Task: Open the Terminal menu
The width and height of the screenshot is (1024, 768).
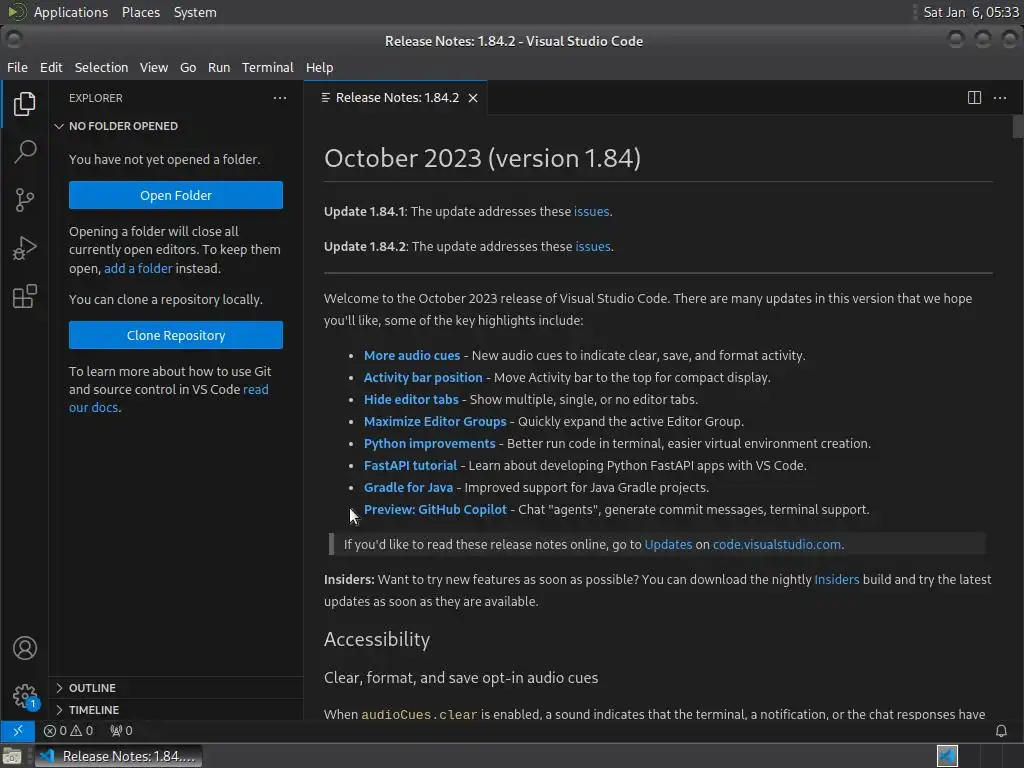Action: [x=268, y=67]
